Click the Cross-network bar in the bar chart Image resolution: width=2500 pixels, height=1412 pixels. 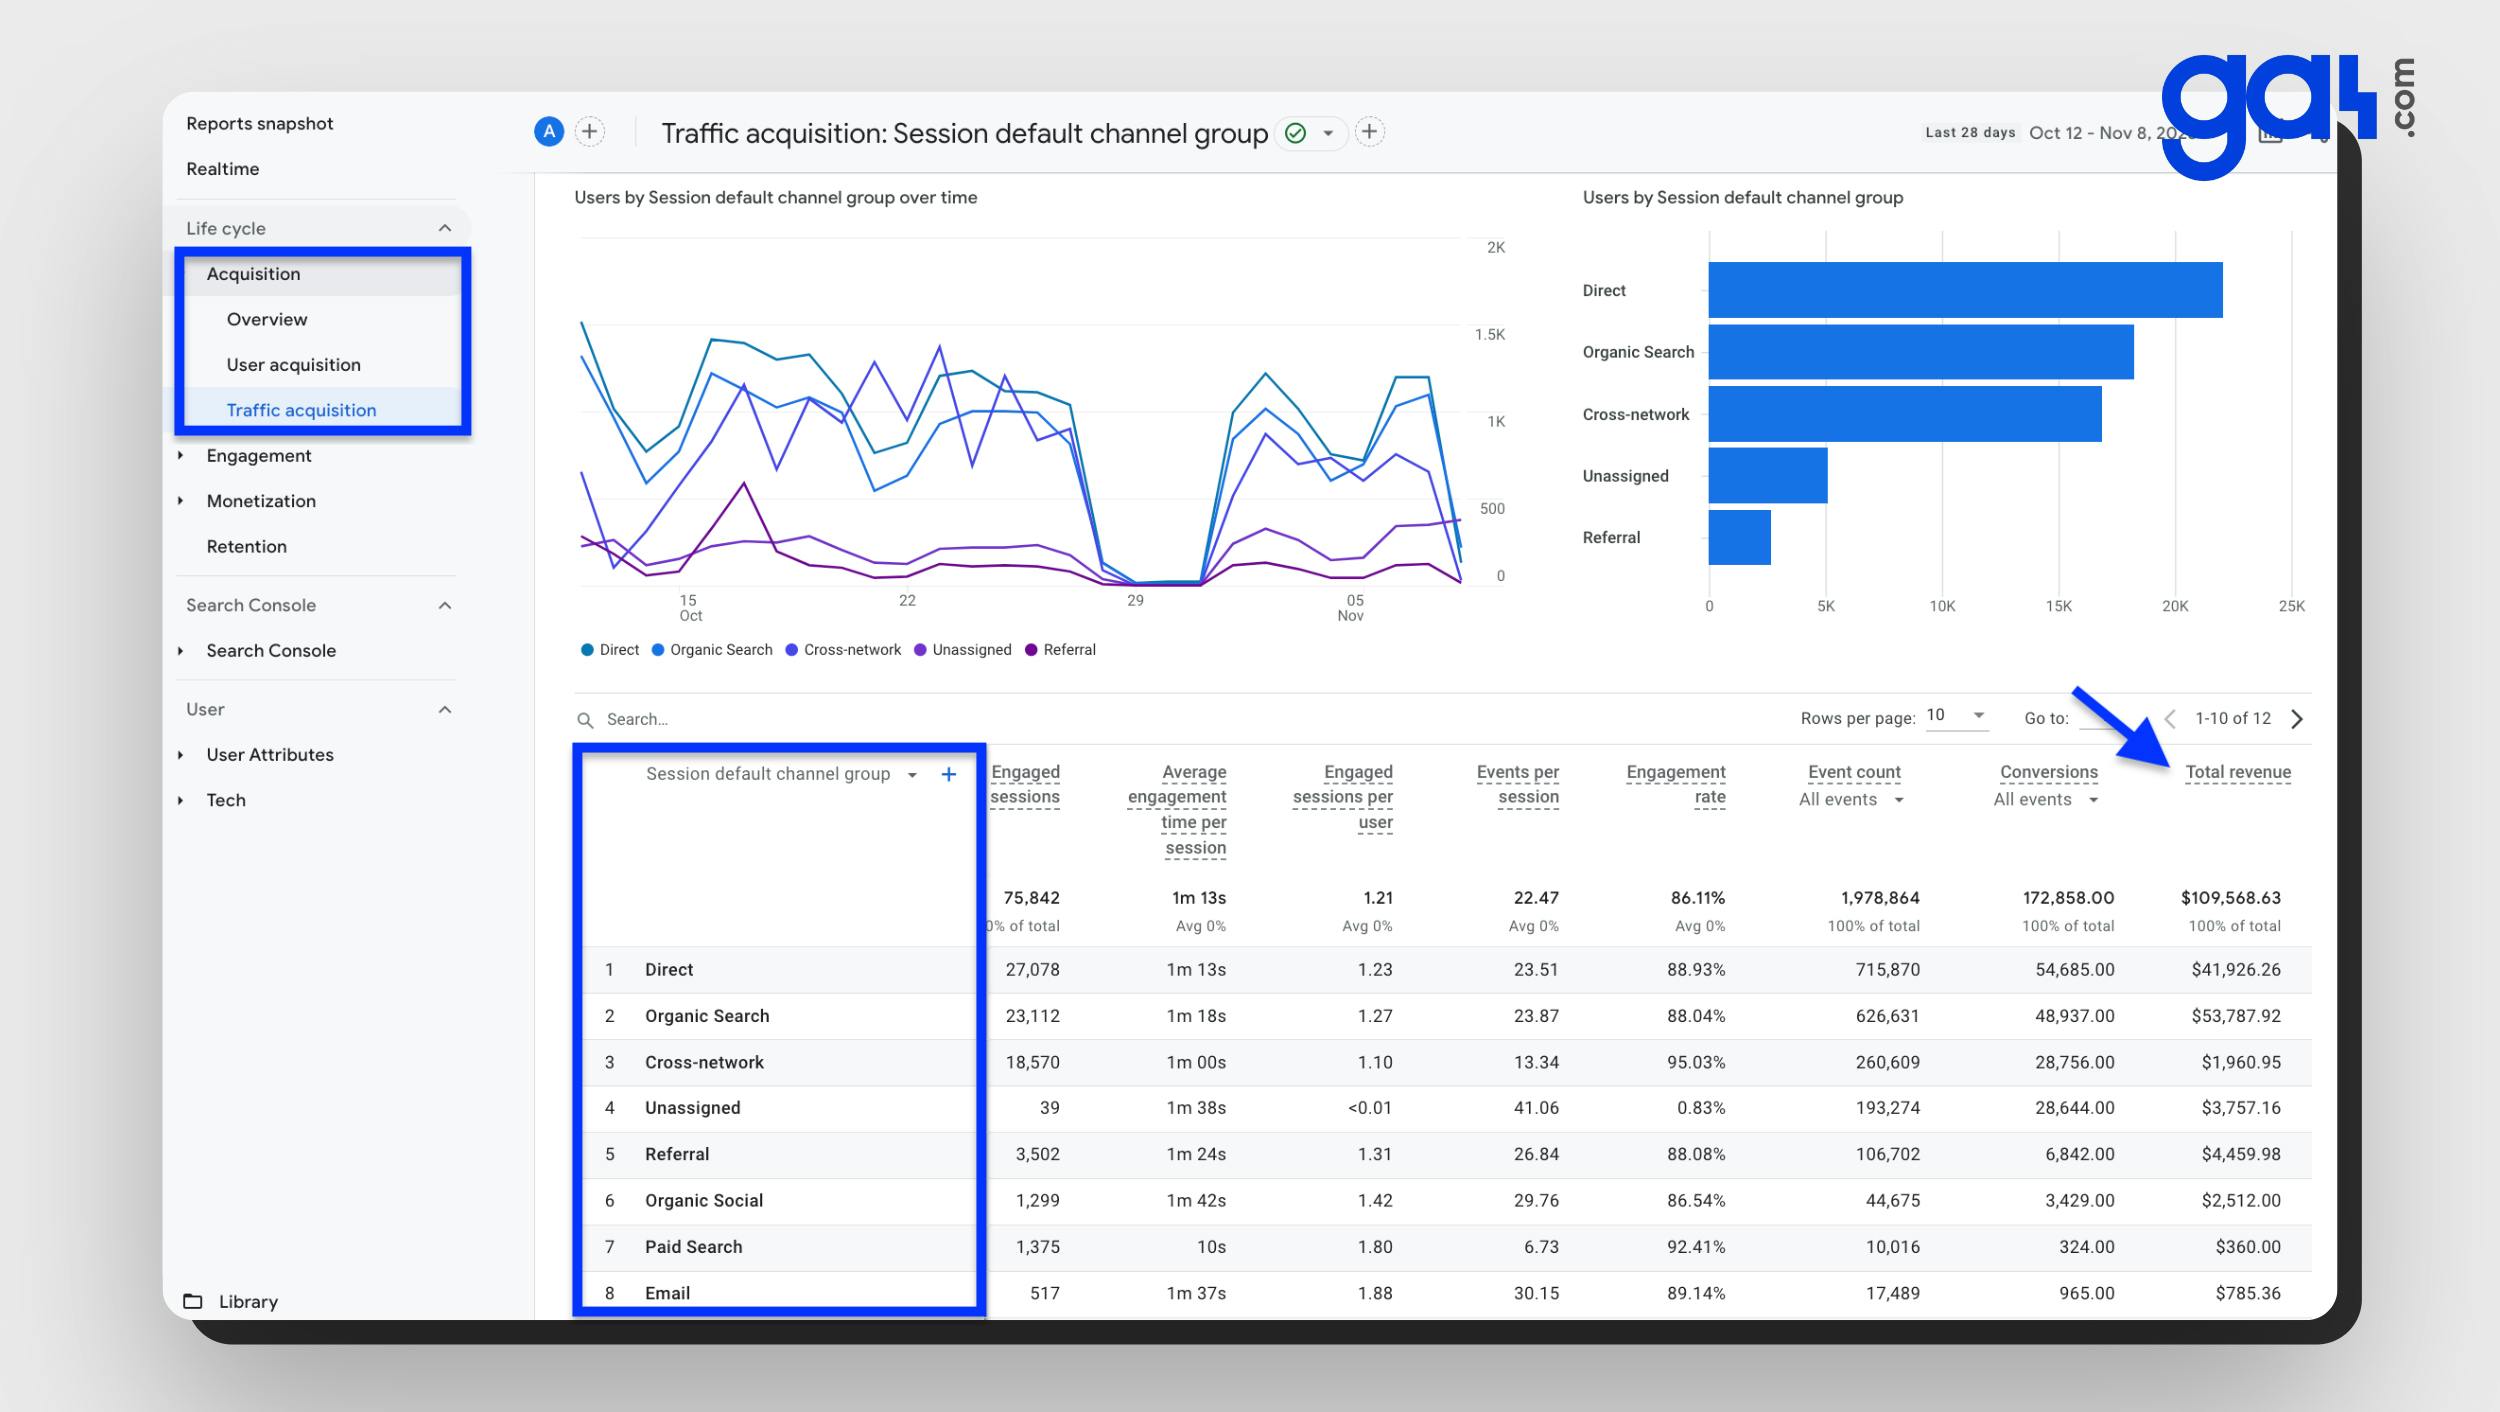pyautogui.click(x=1905, y=414)
